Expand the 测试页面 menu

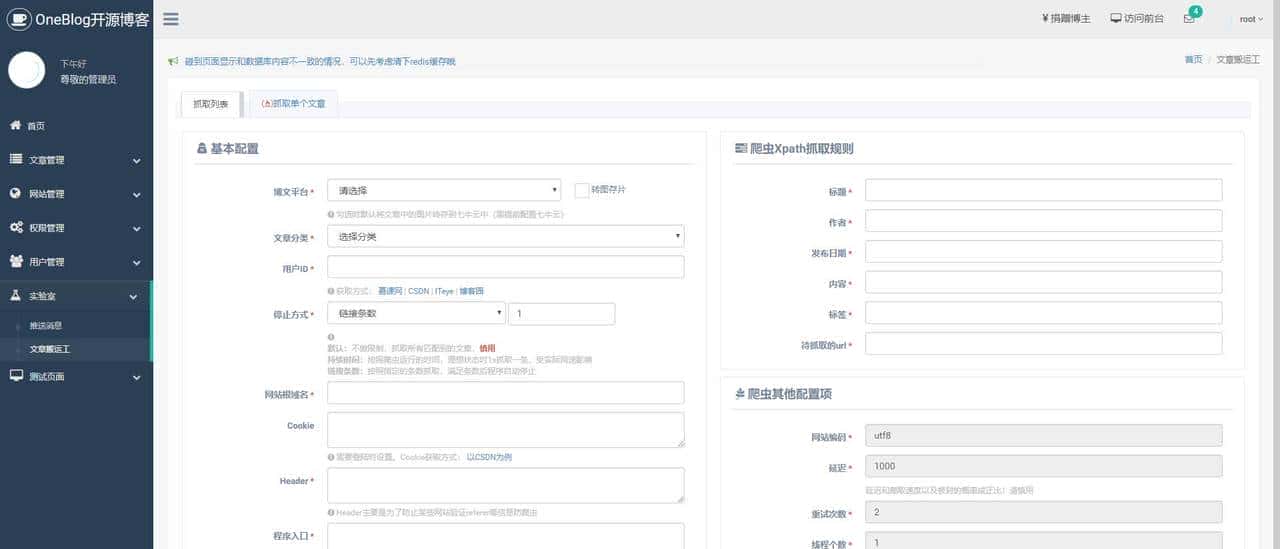(x=76, y=377)
